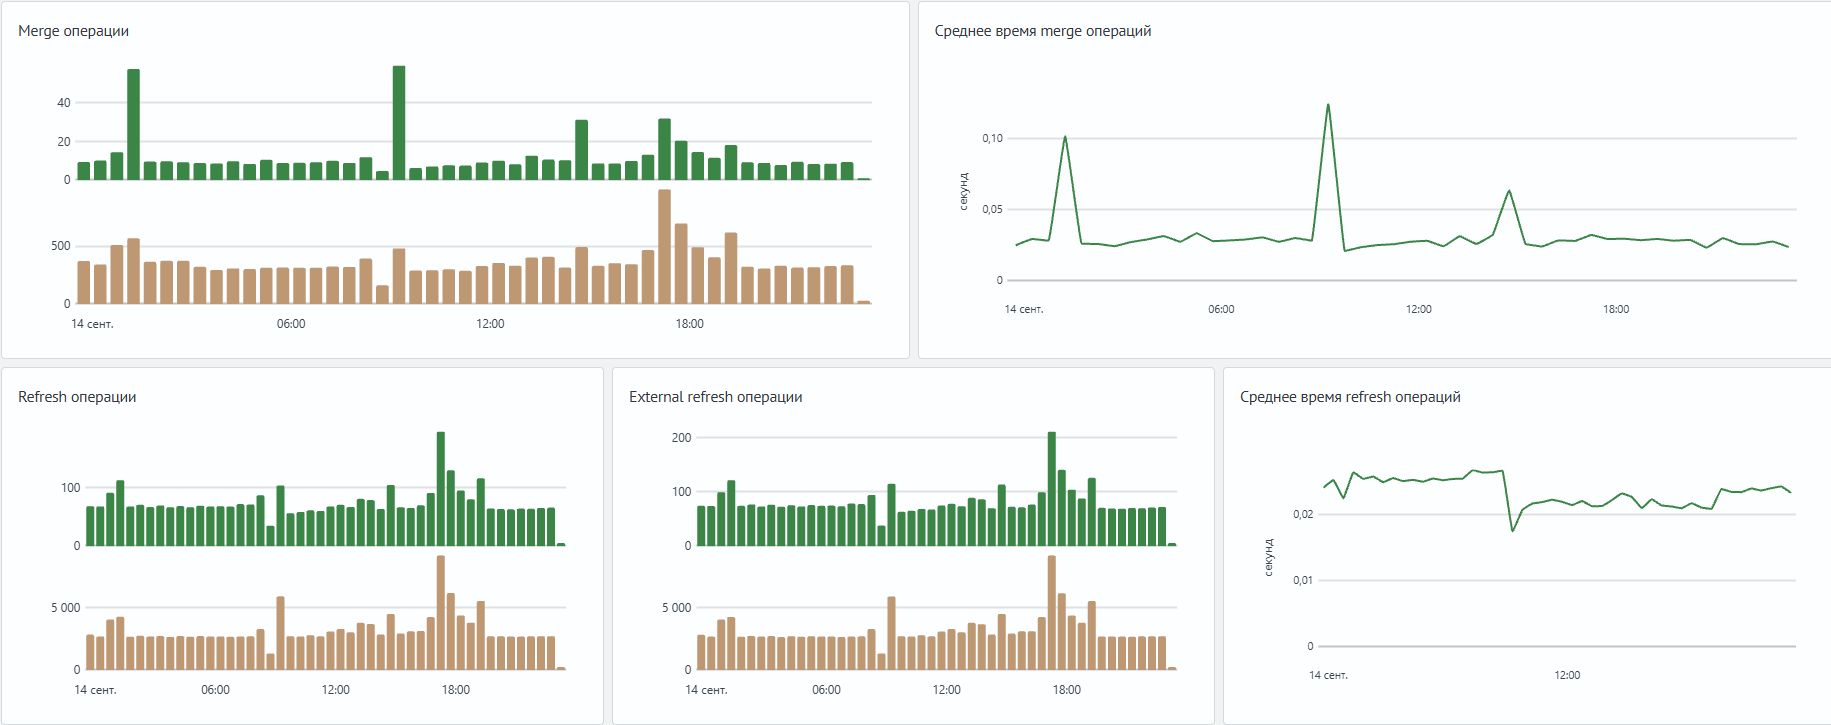
Task: Click the 20 axis label in Merge операции
Action: pyautogui.click(x=64, y=142)
